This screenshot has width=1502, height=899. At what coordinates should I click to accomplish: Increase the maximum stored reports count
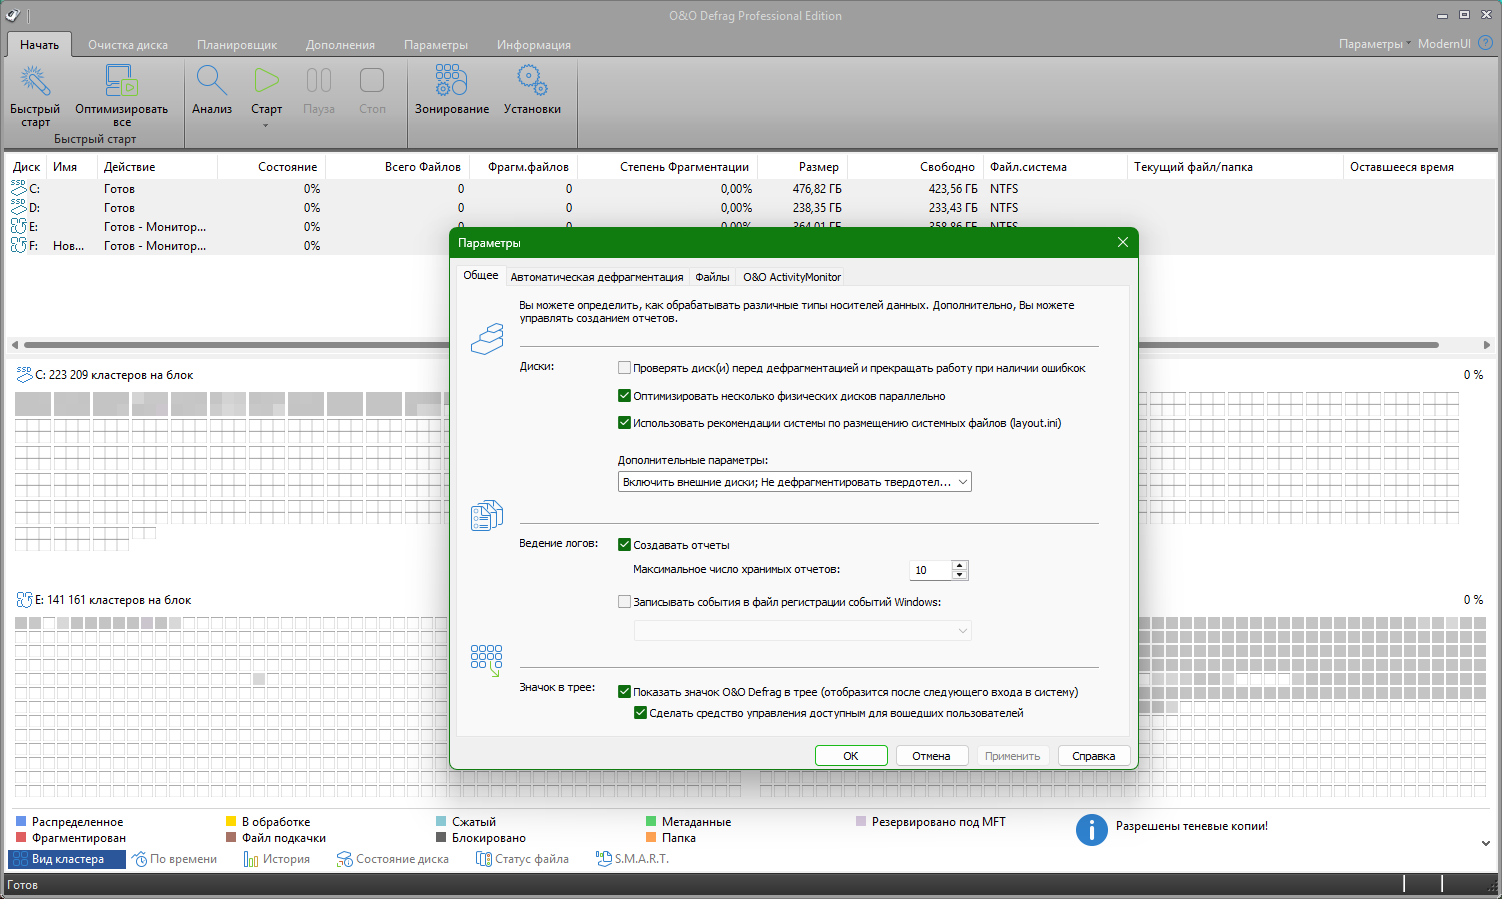point(960,565)
